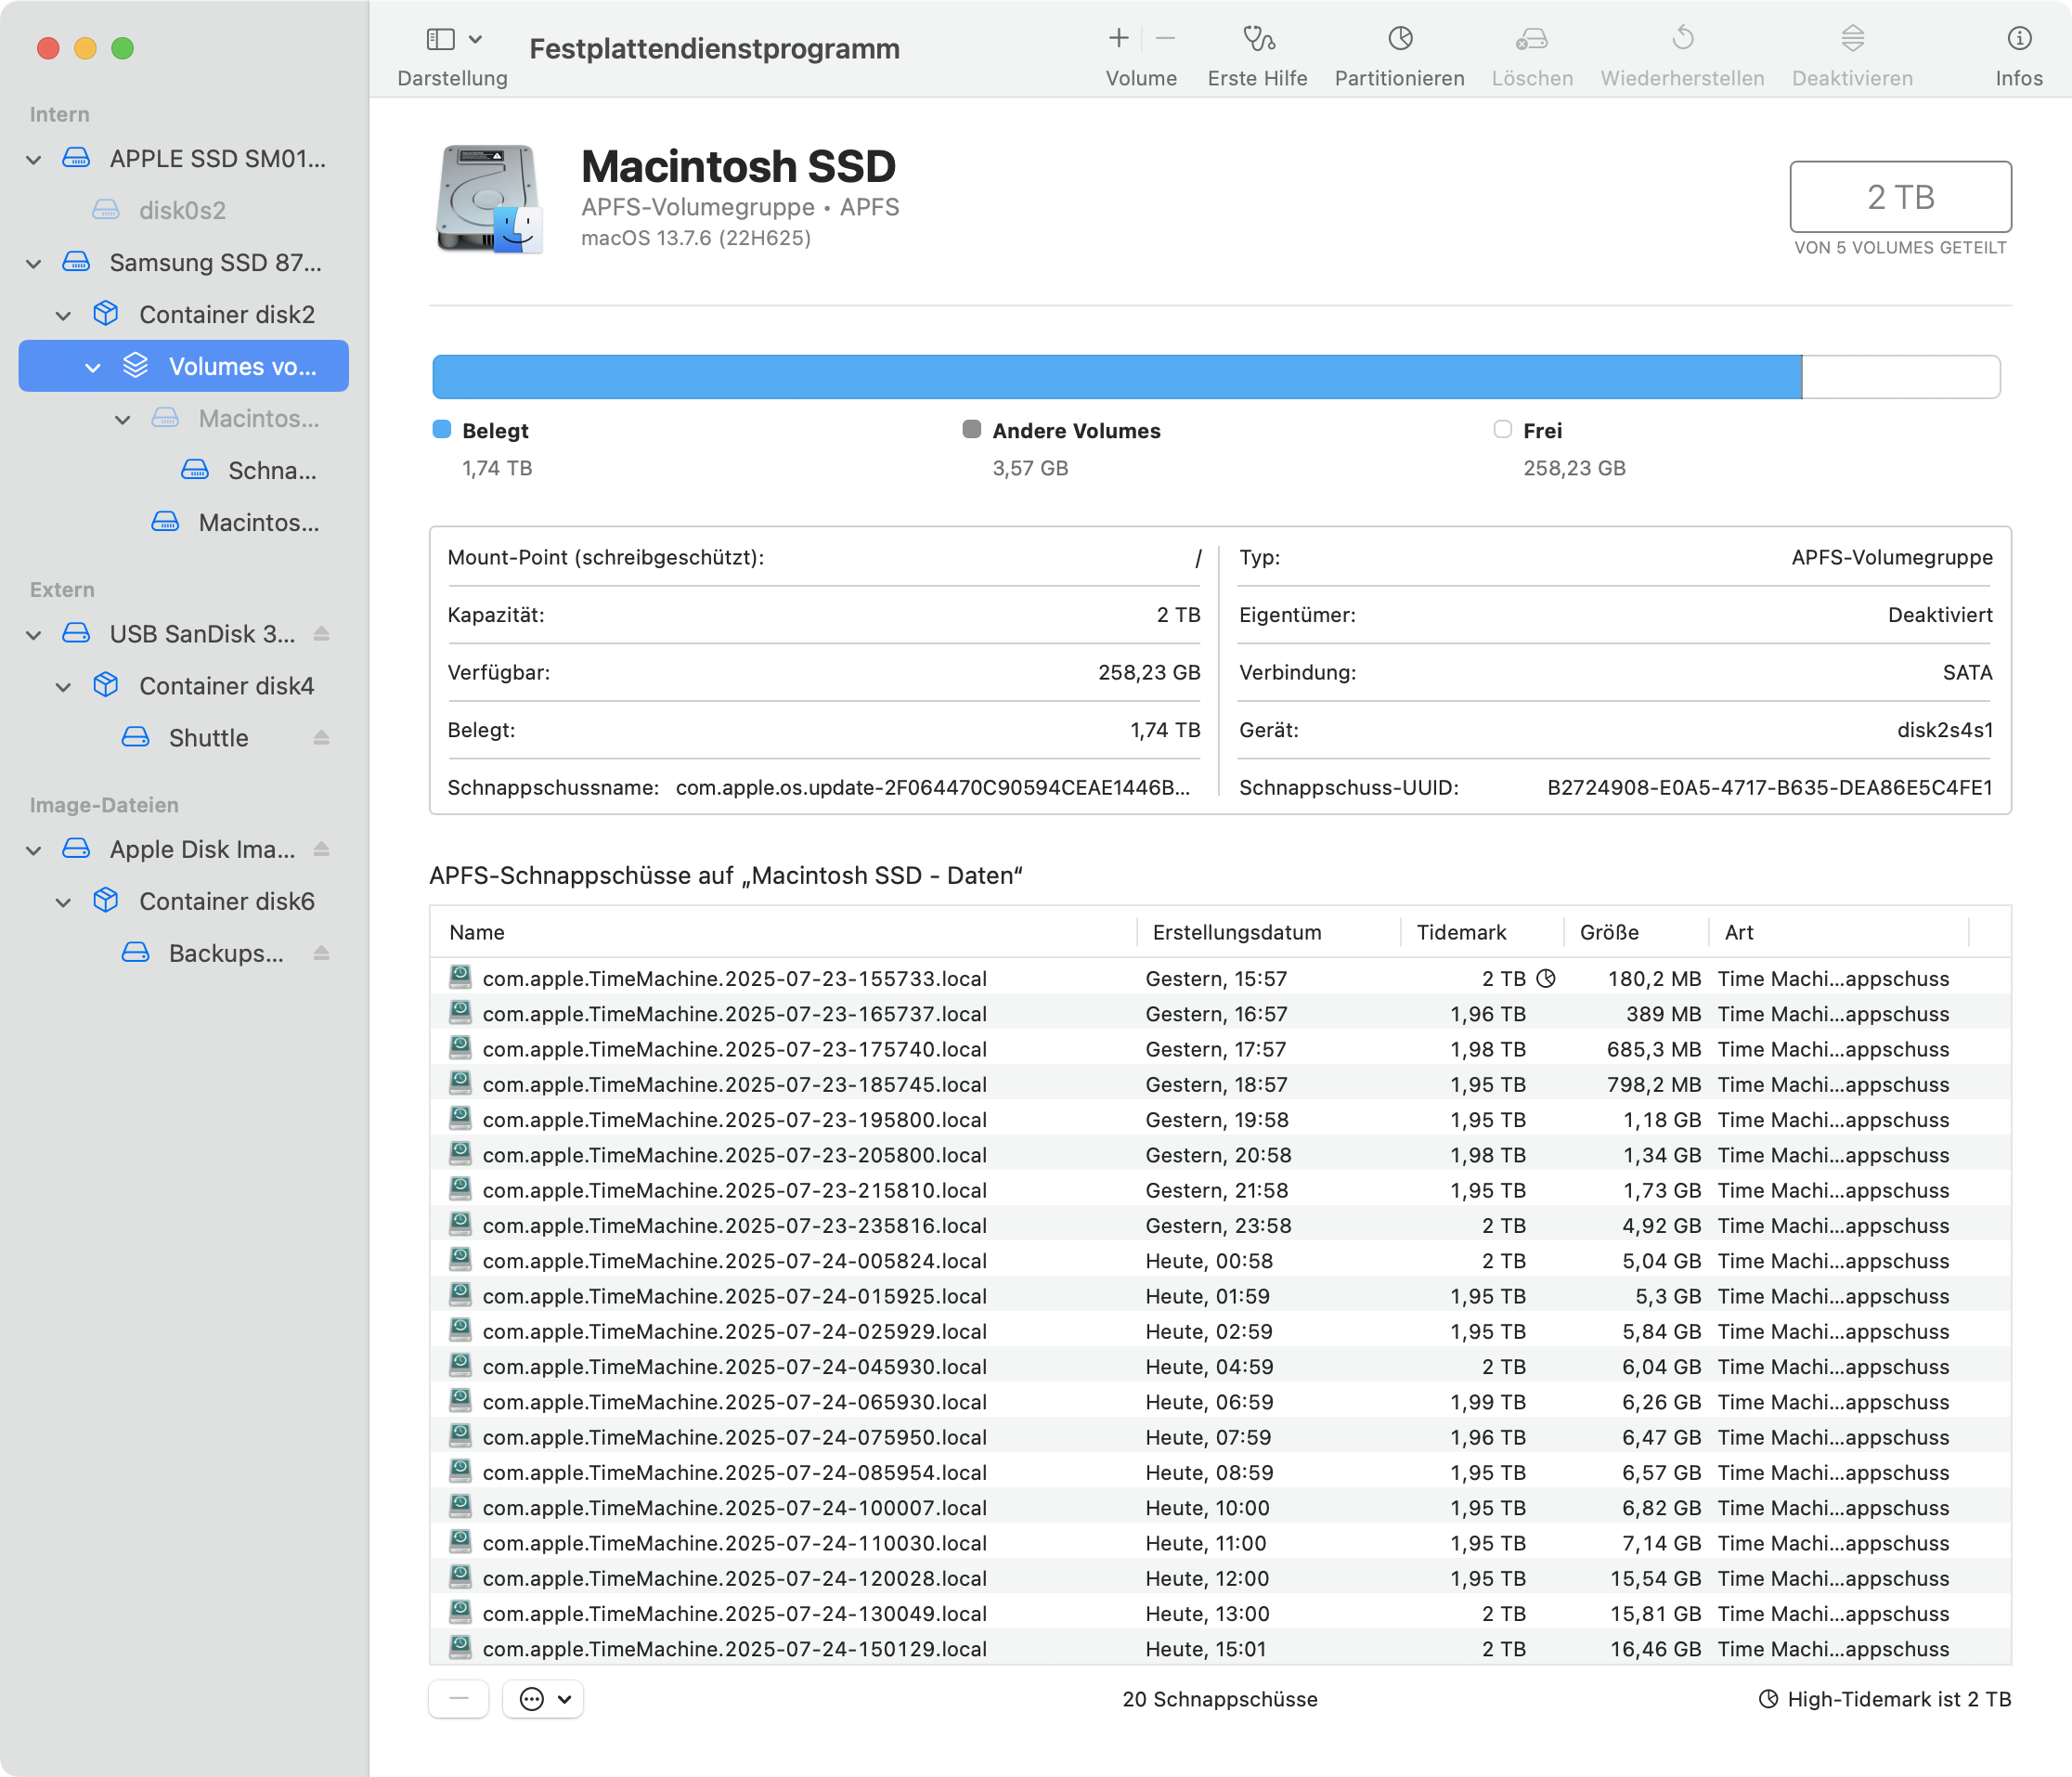Click the Volumes group layers icon
The width and height of the screenshot is (2072, 1777).
pos(136,366)
